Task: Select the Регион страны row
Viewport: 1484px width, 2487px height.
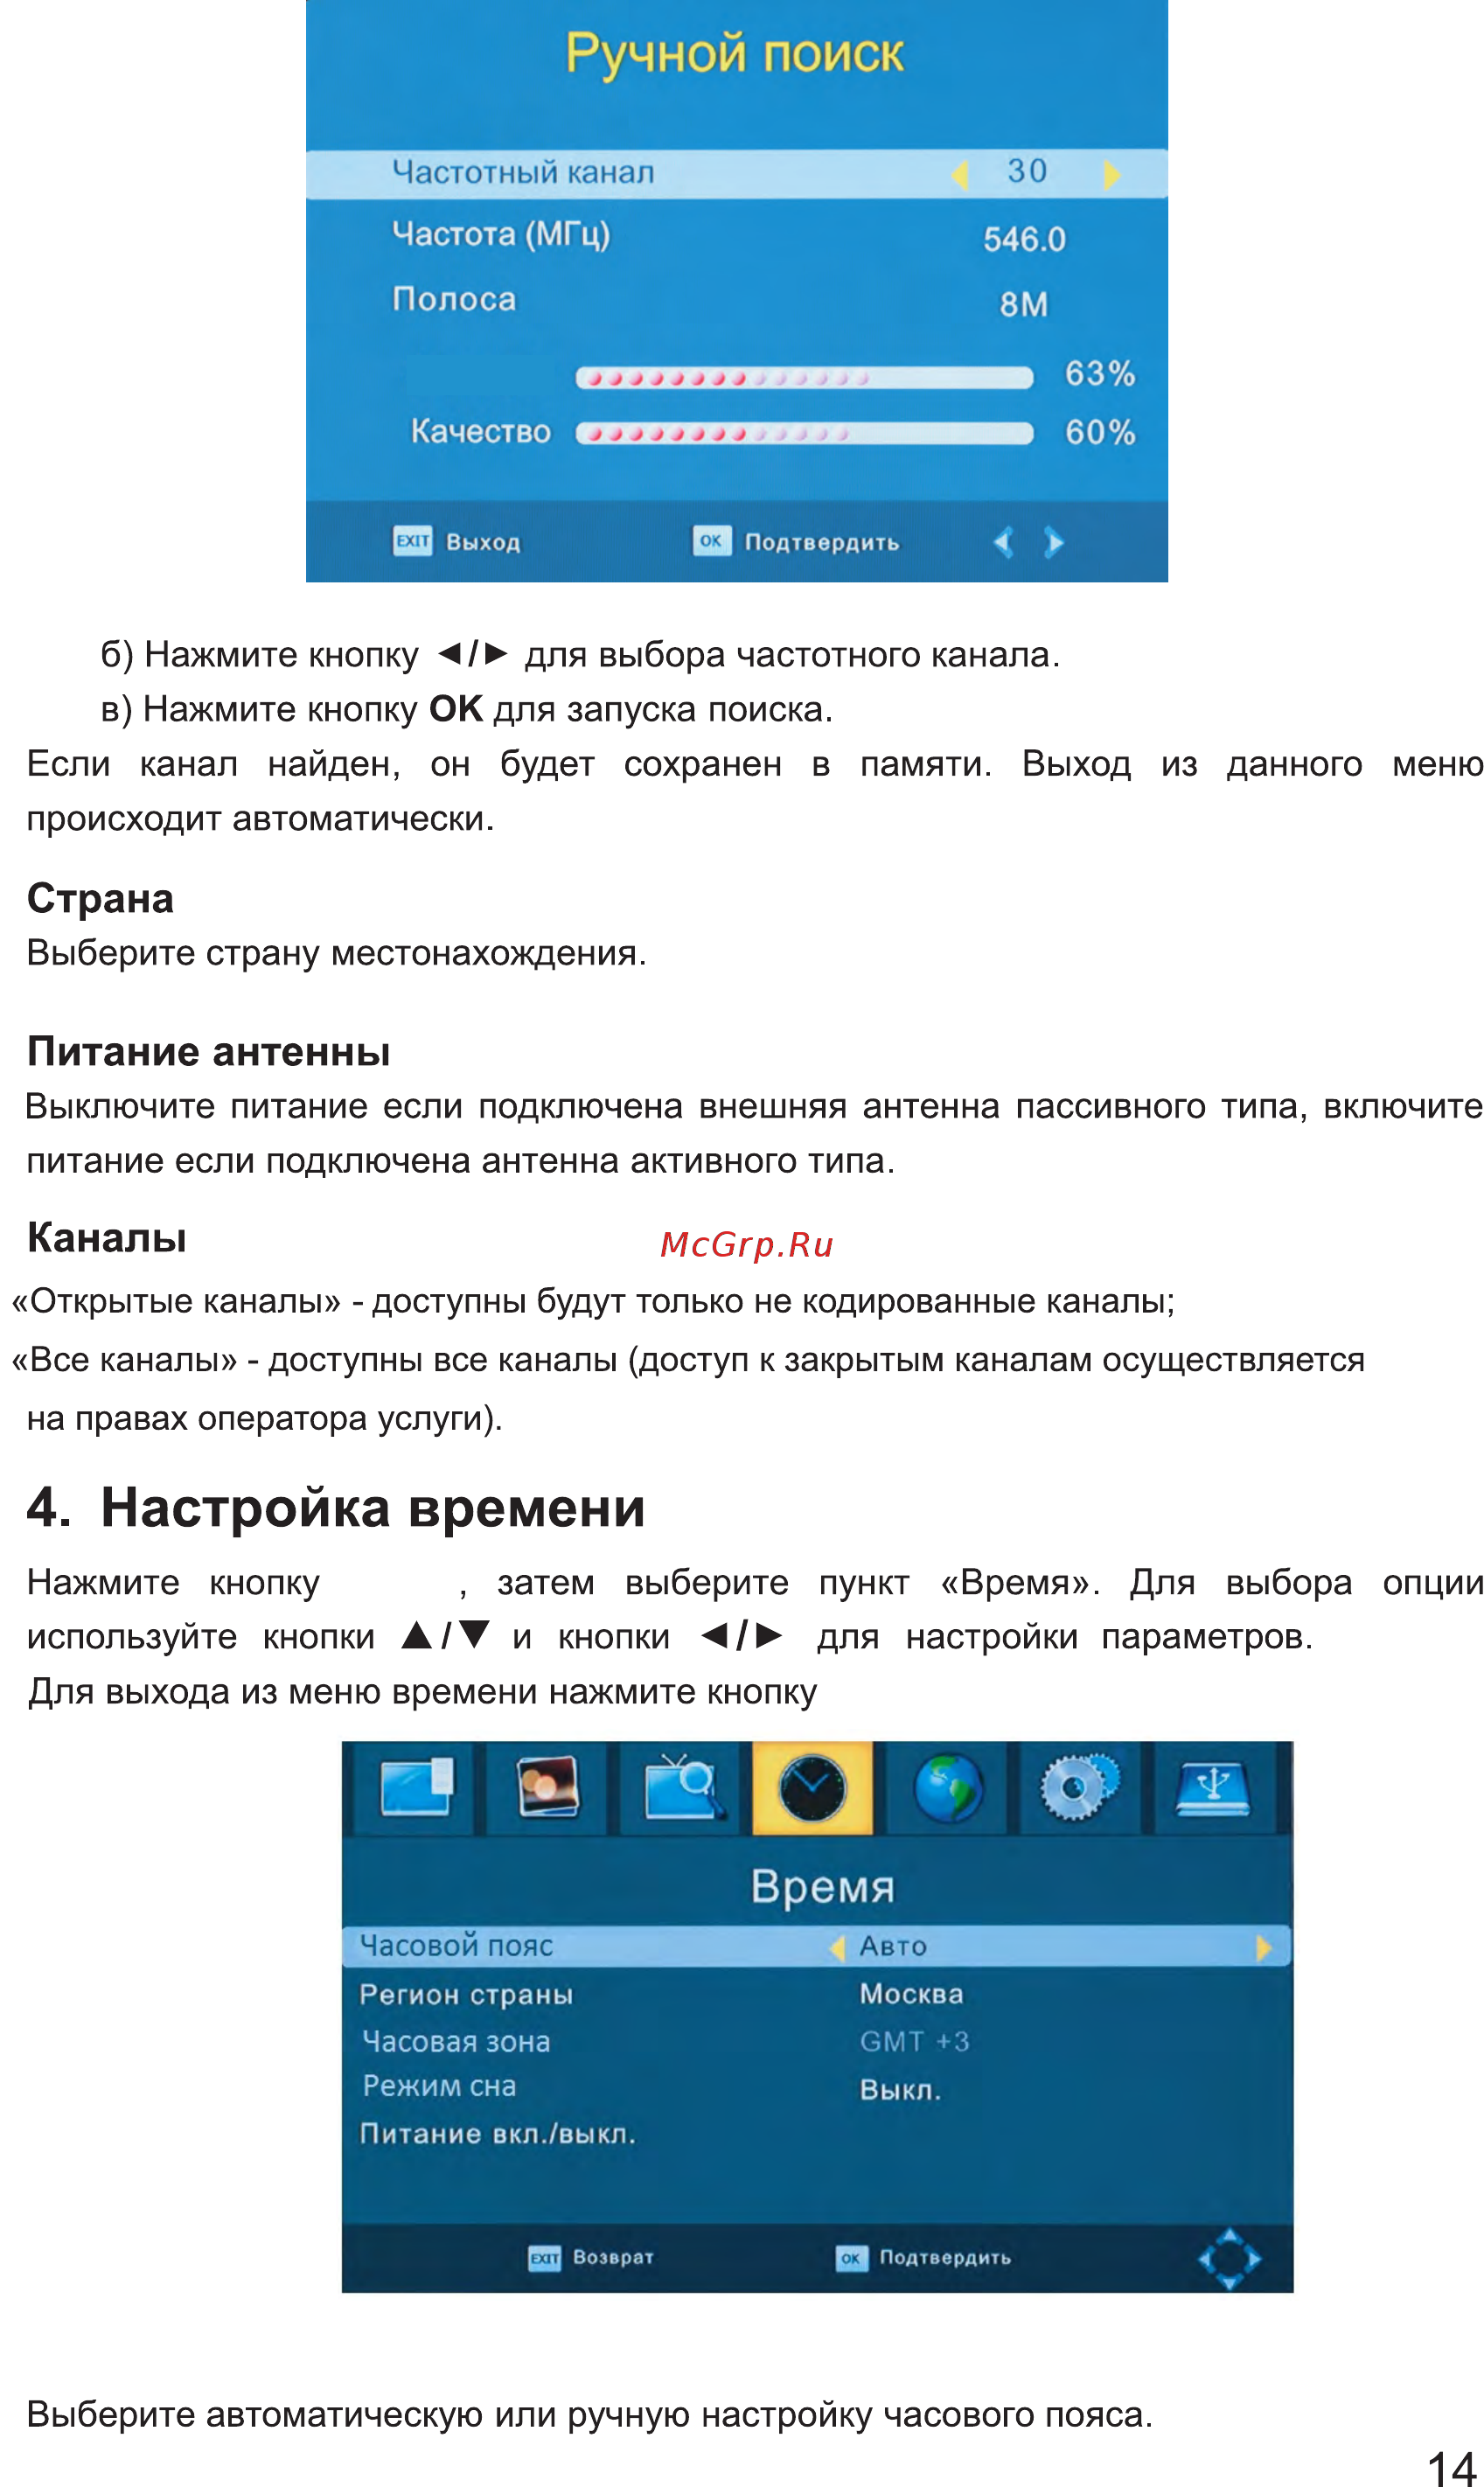Action: pyautogui.click(x=817, y=1994)
